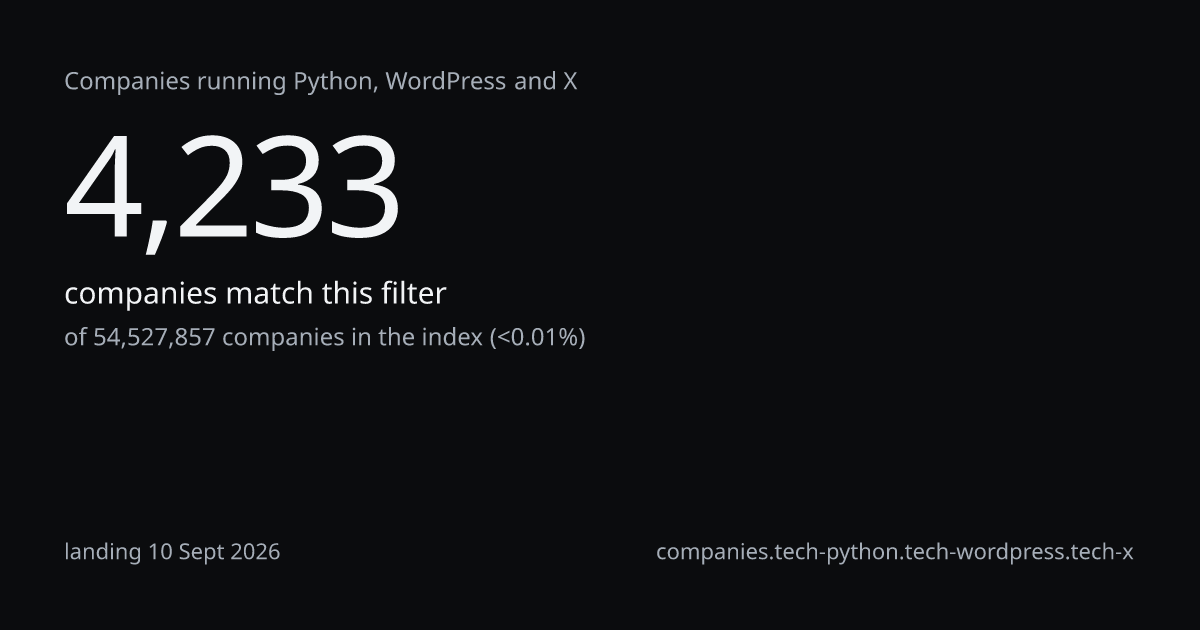Click the leading "companies" segment of the slug
Screen dimensions: 1200x630
coord(714,552)
